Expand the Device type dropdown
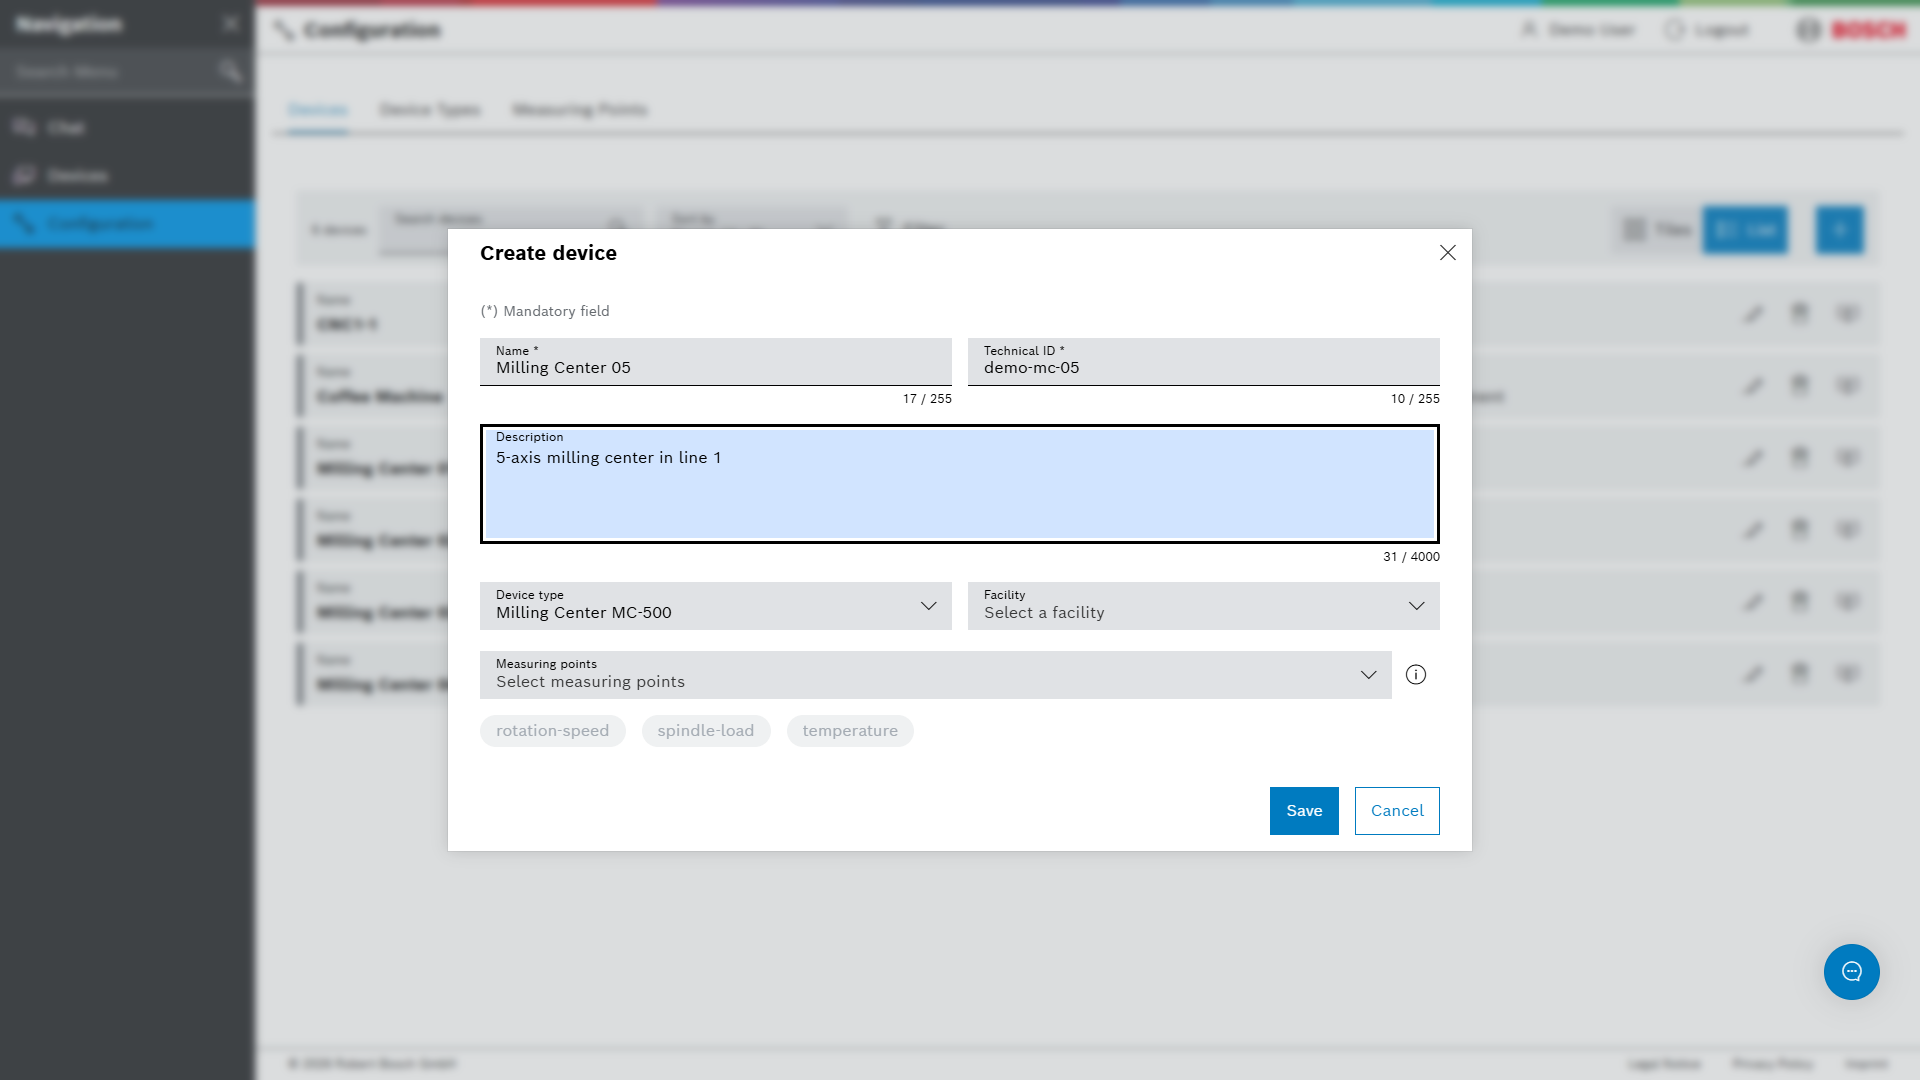Screen dimensions: 1920x1080 pyautogui.click(x=716, y=606)
